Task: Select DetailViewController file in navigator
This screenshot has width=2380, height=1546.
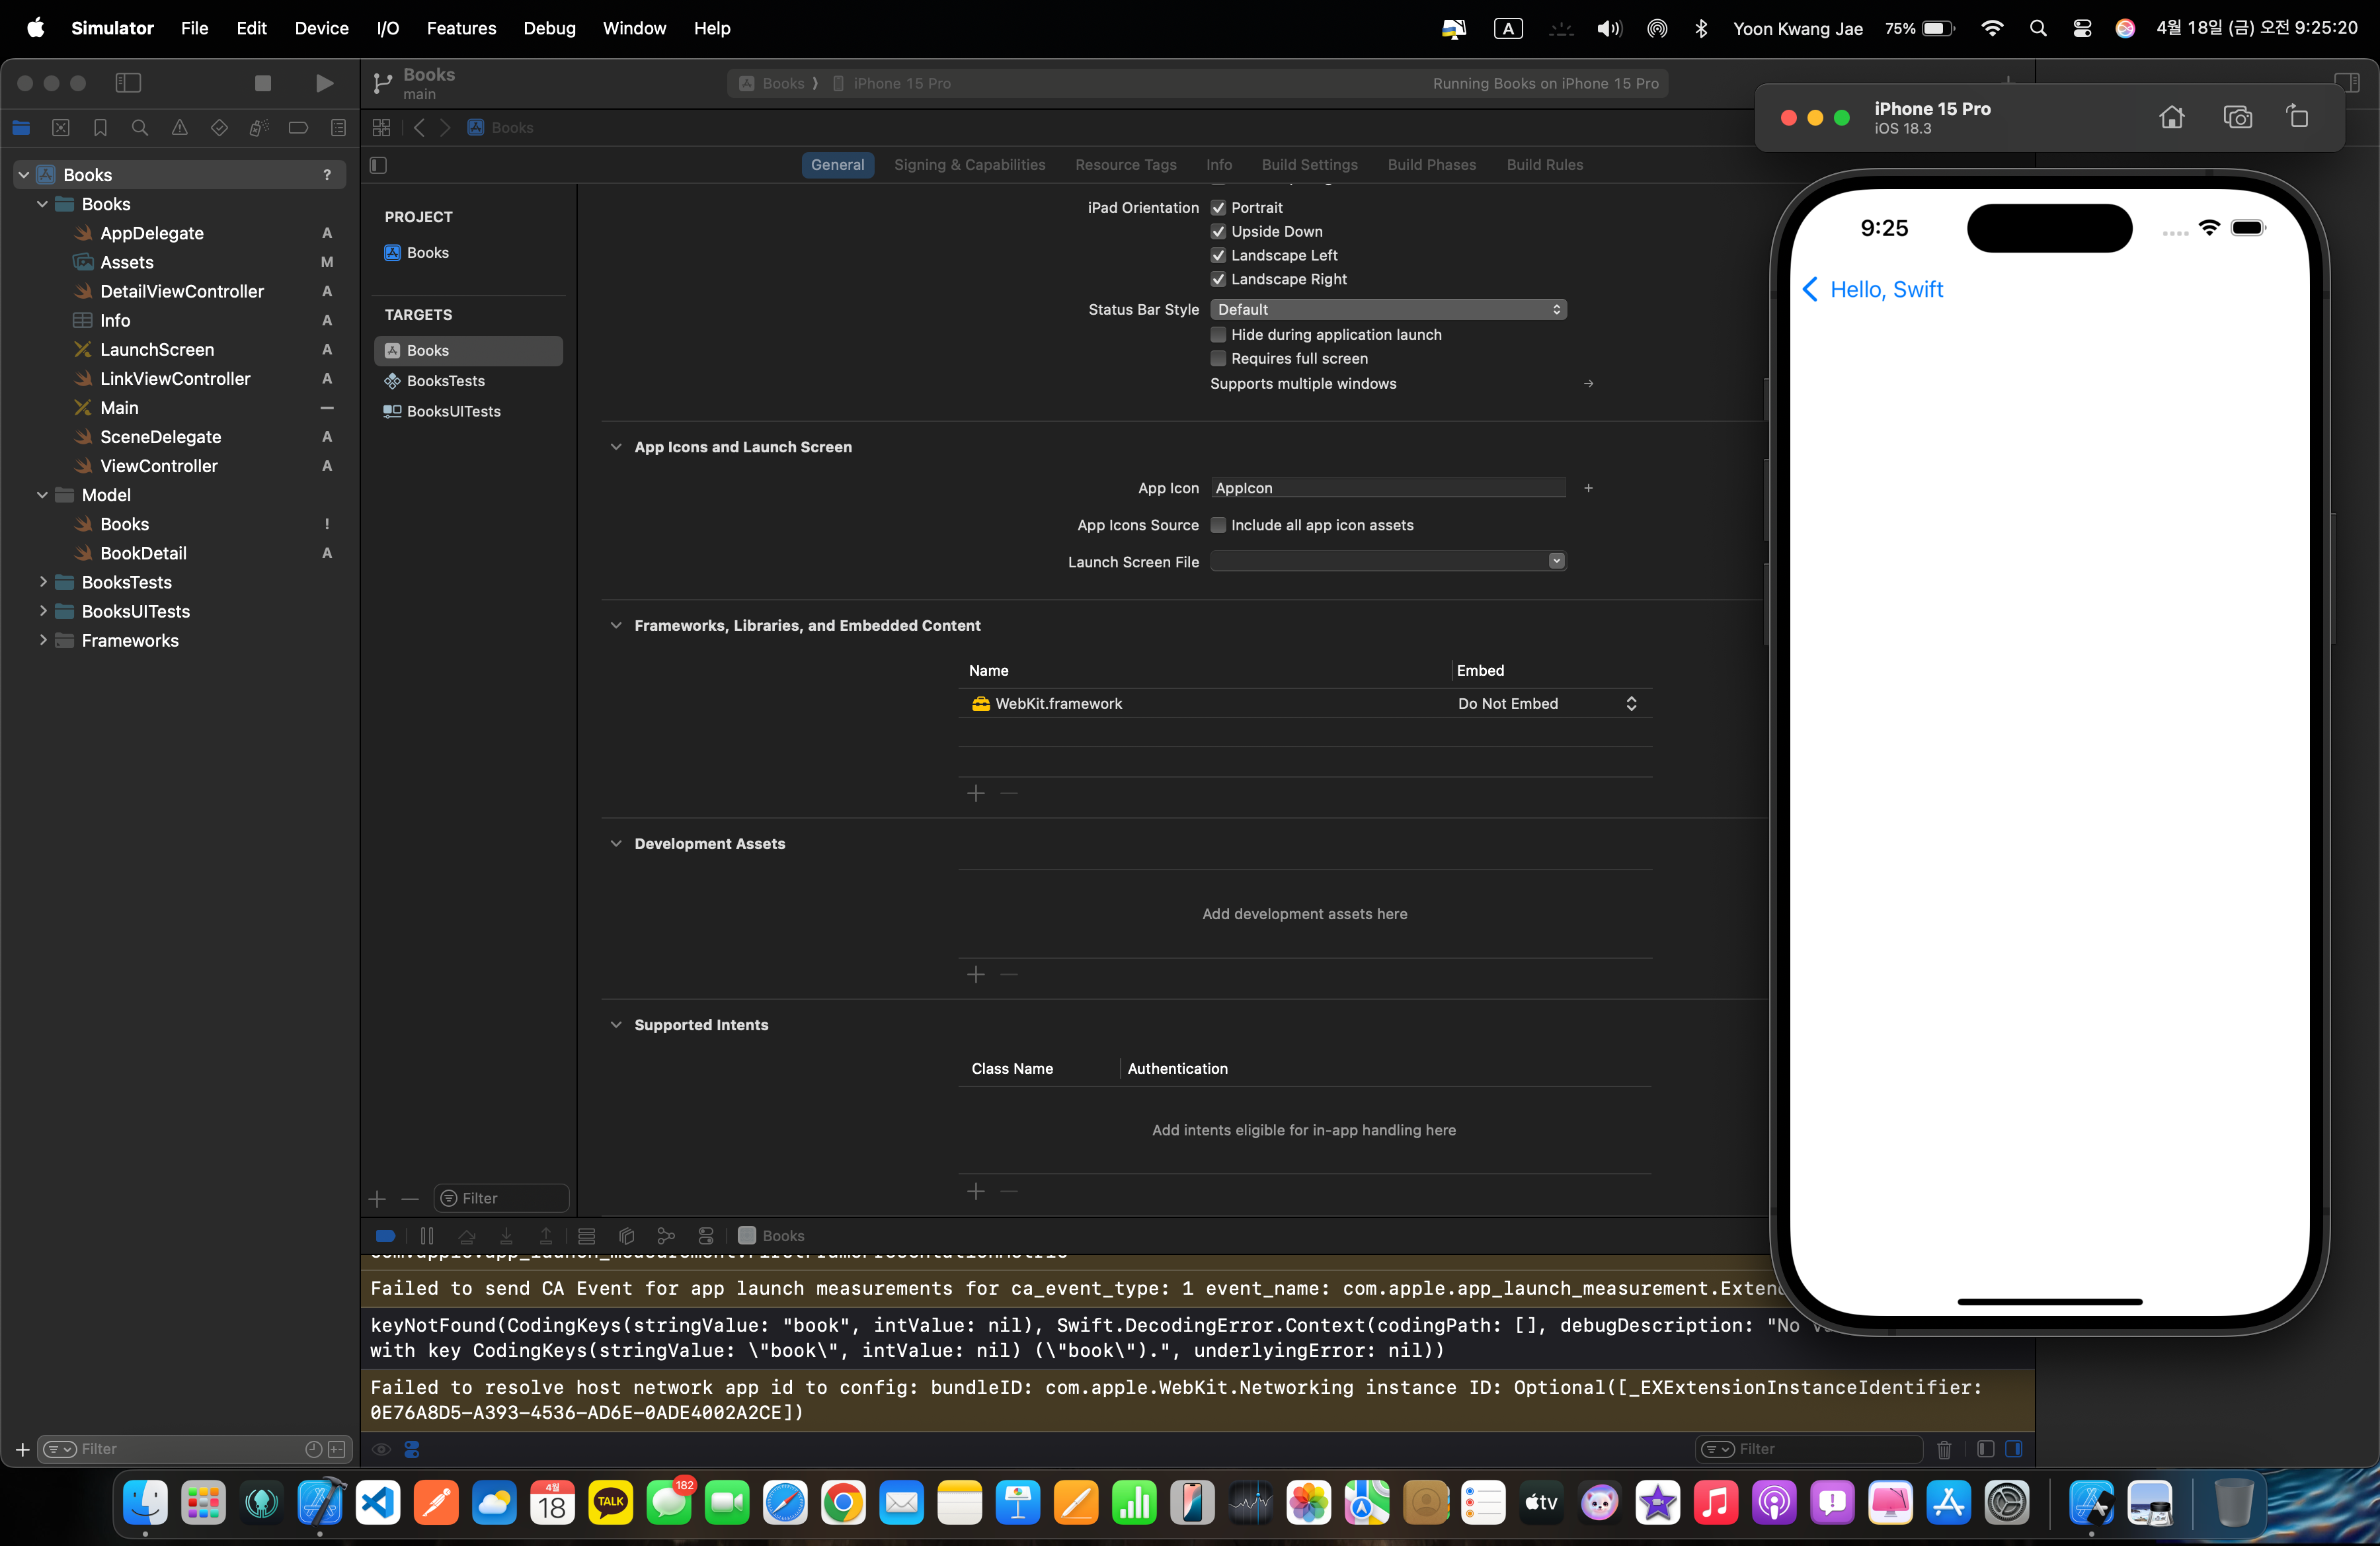Action: tap(181, 291)
